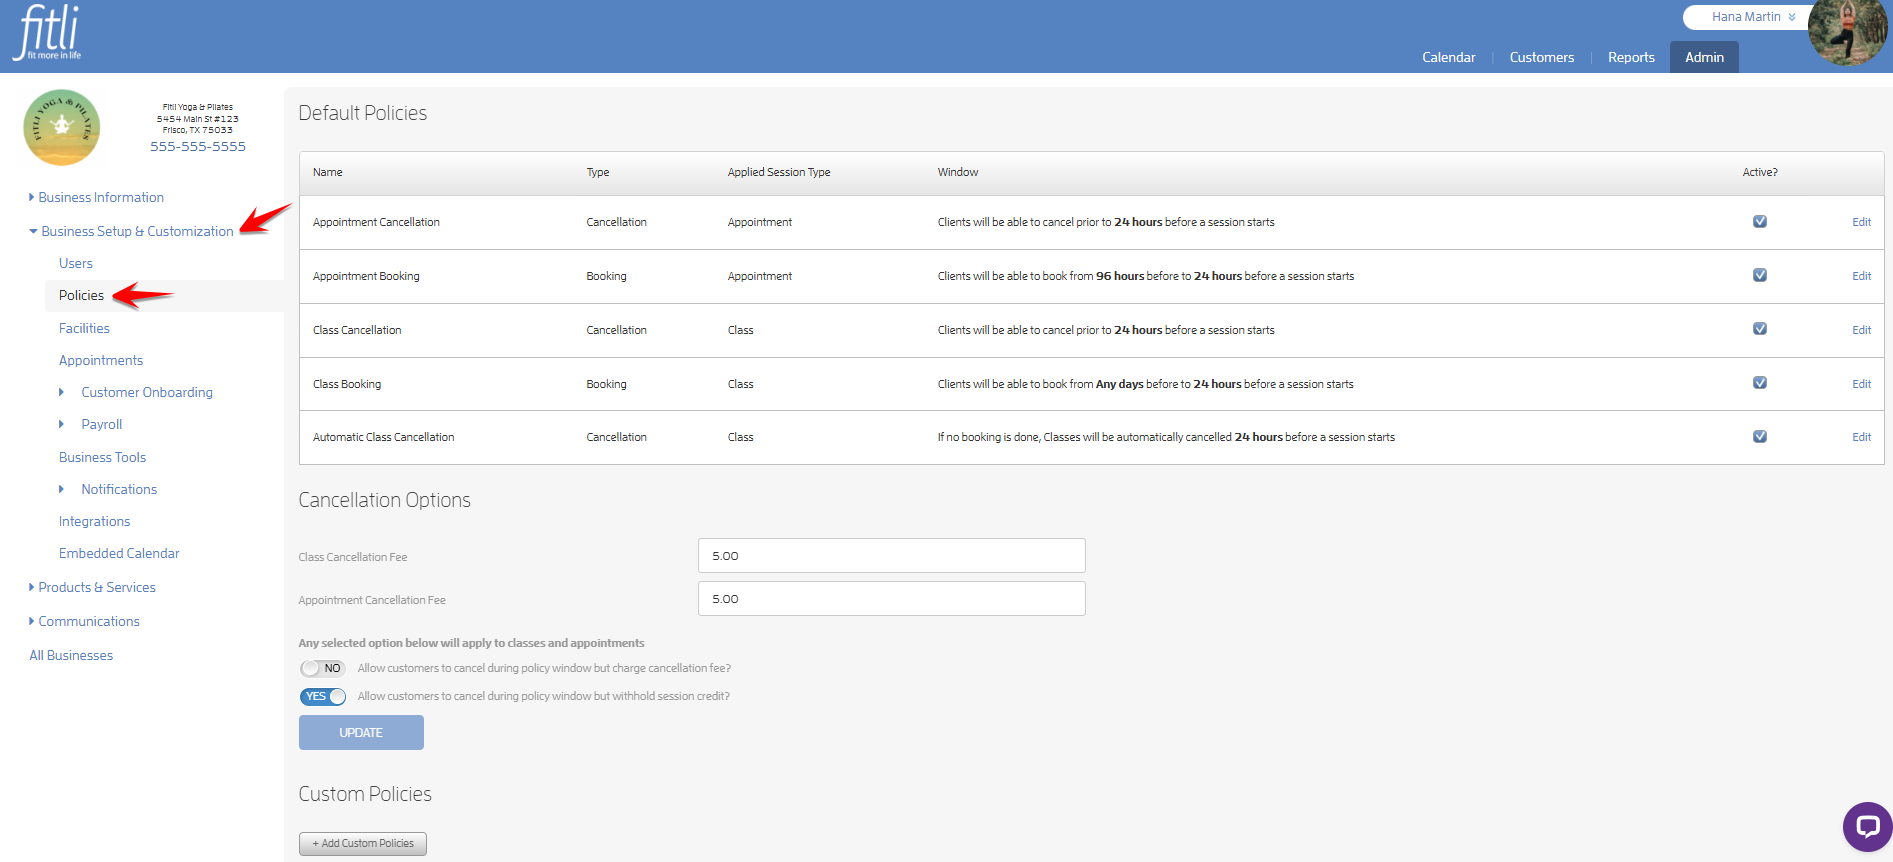Image resolution: width=1893 pixels, height=862 pixels.
Task: Expand the Notifications submenu
Action: pos(108,489)
